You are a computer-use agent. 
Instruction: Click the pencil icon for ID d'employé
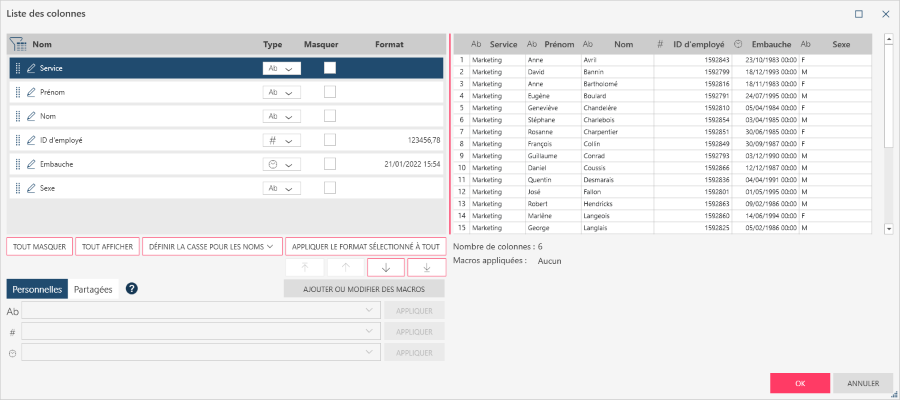tap(31, 140)
